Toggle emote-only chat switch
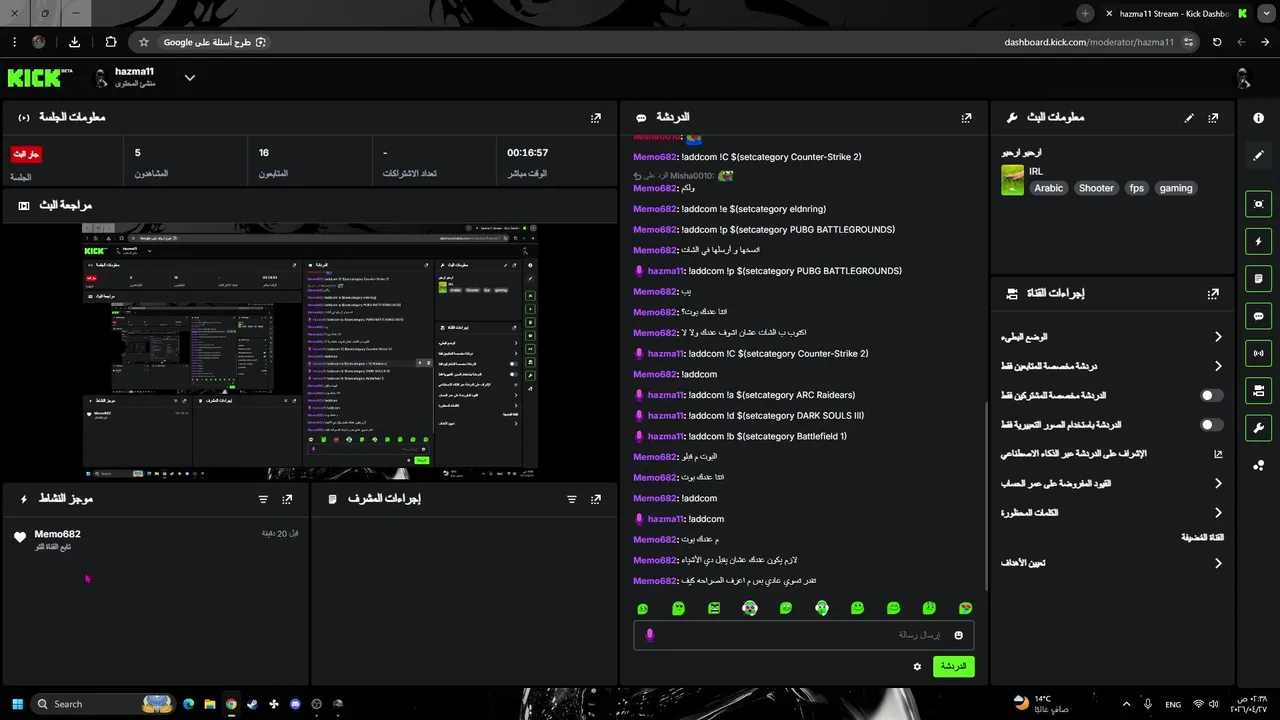Screen dimensions: 1280x720 point(1212,424)
